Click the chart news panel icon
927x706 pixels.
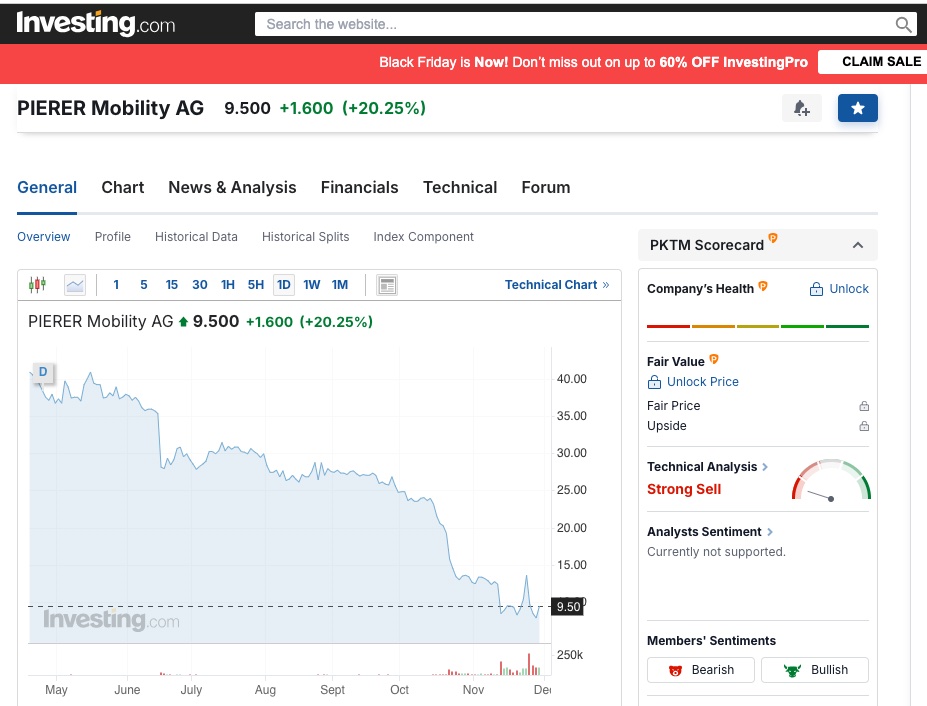point(387,285)
